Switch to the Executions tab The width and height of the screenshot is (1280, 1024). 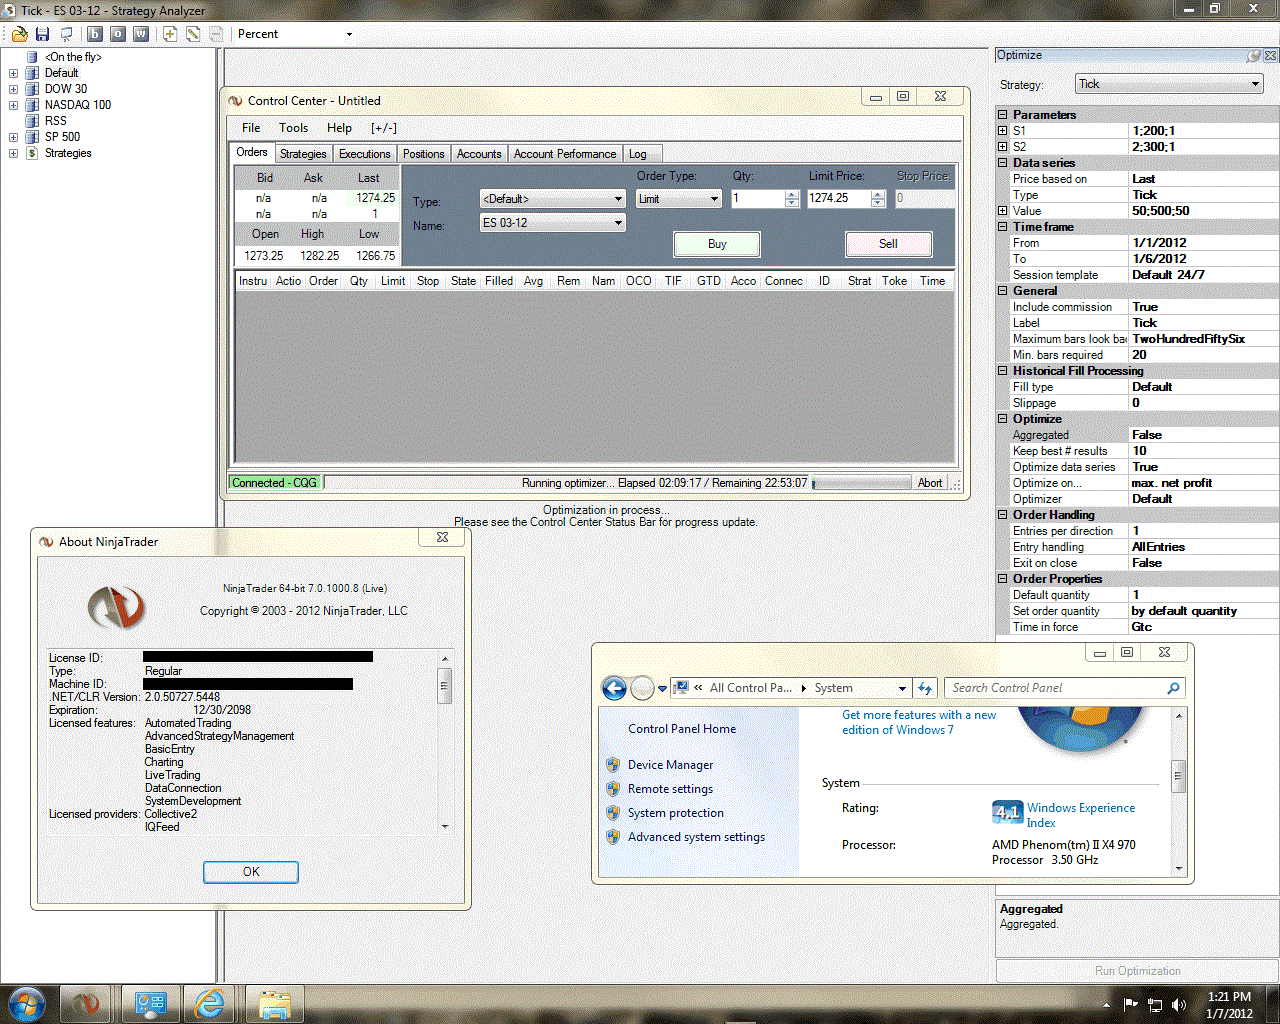(x=364, y=154)
